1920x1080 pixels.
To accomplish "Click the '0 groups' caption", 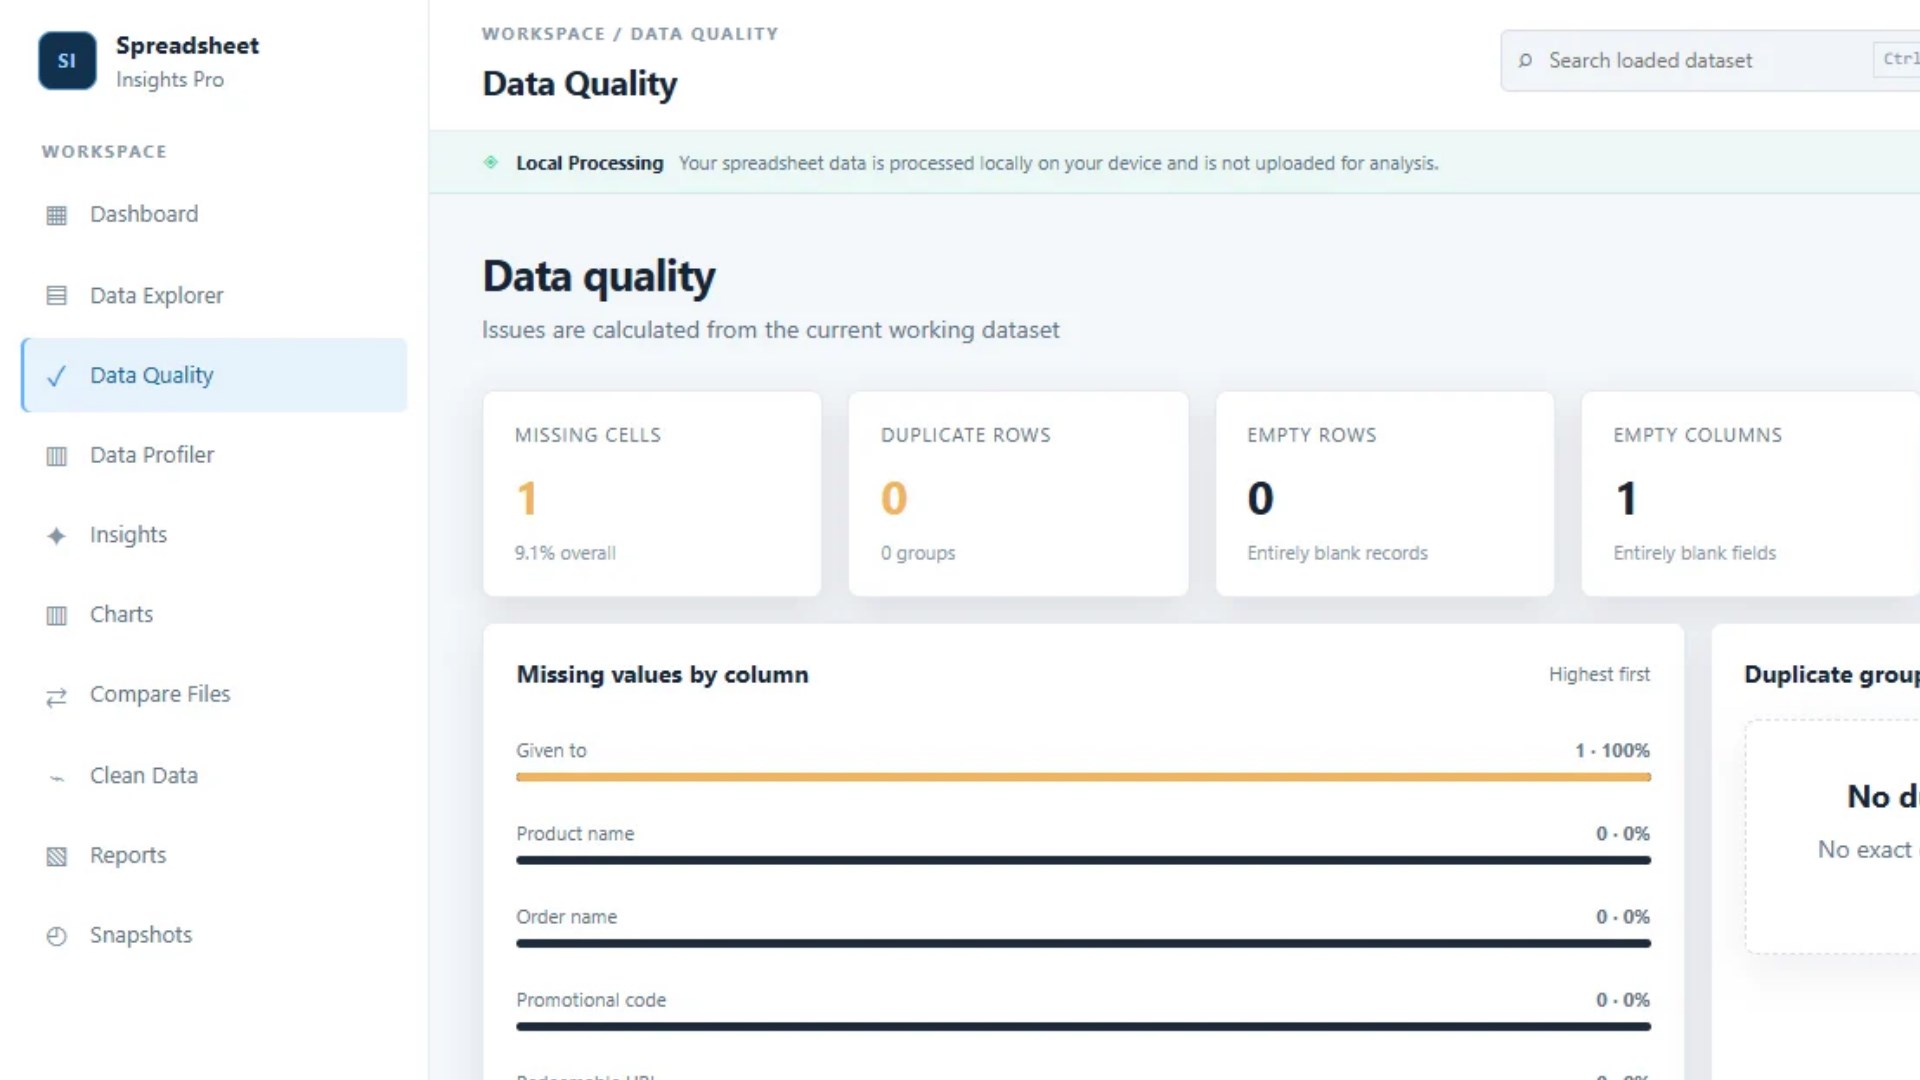I will (x=918, y=553).
